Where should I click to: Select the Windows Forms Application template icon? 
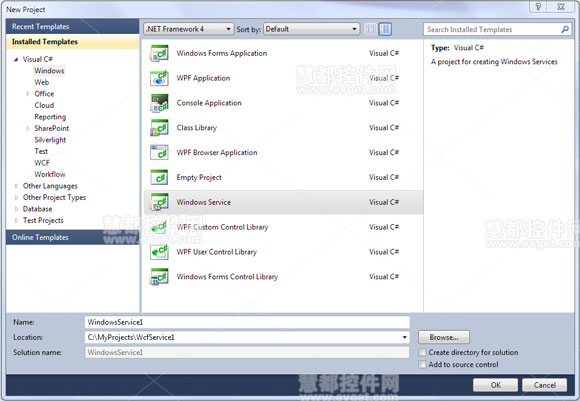pyautogui.click(x=159, y=53)
